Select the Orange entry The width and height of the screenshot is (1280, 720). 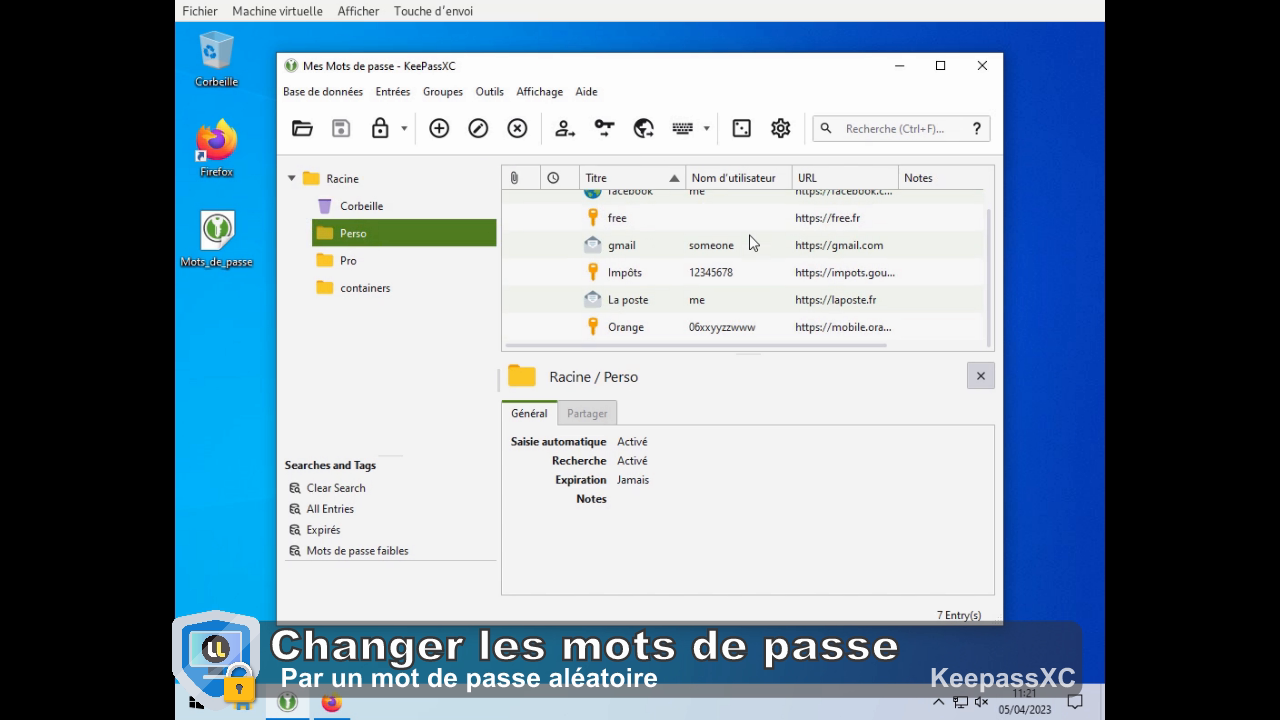pos(743,327)
